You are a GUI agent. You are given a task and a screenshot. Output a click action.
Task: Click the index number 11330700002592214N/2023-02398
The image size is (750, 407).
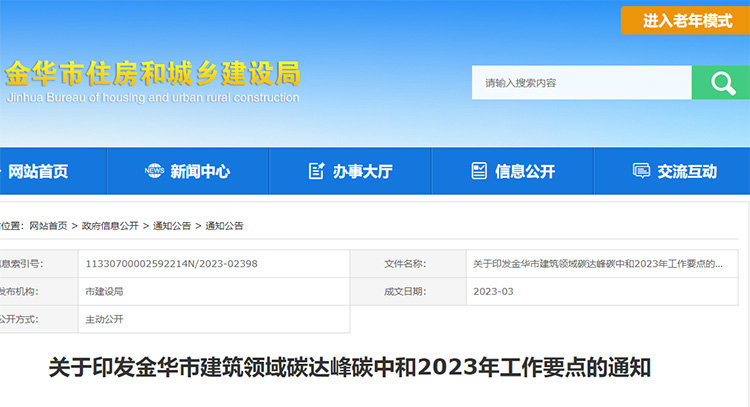[172, 263]
